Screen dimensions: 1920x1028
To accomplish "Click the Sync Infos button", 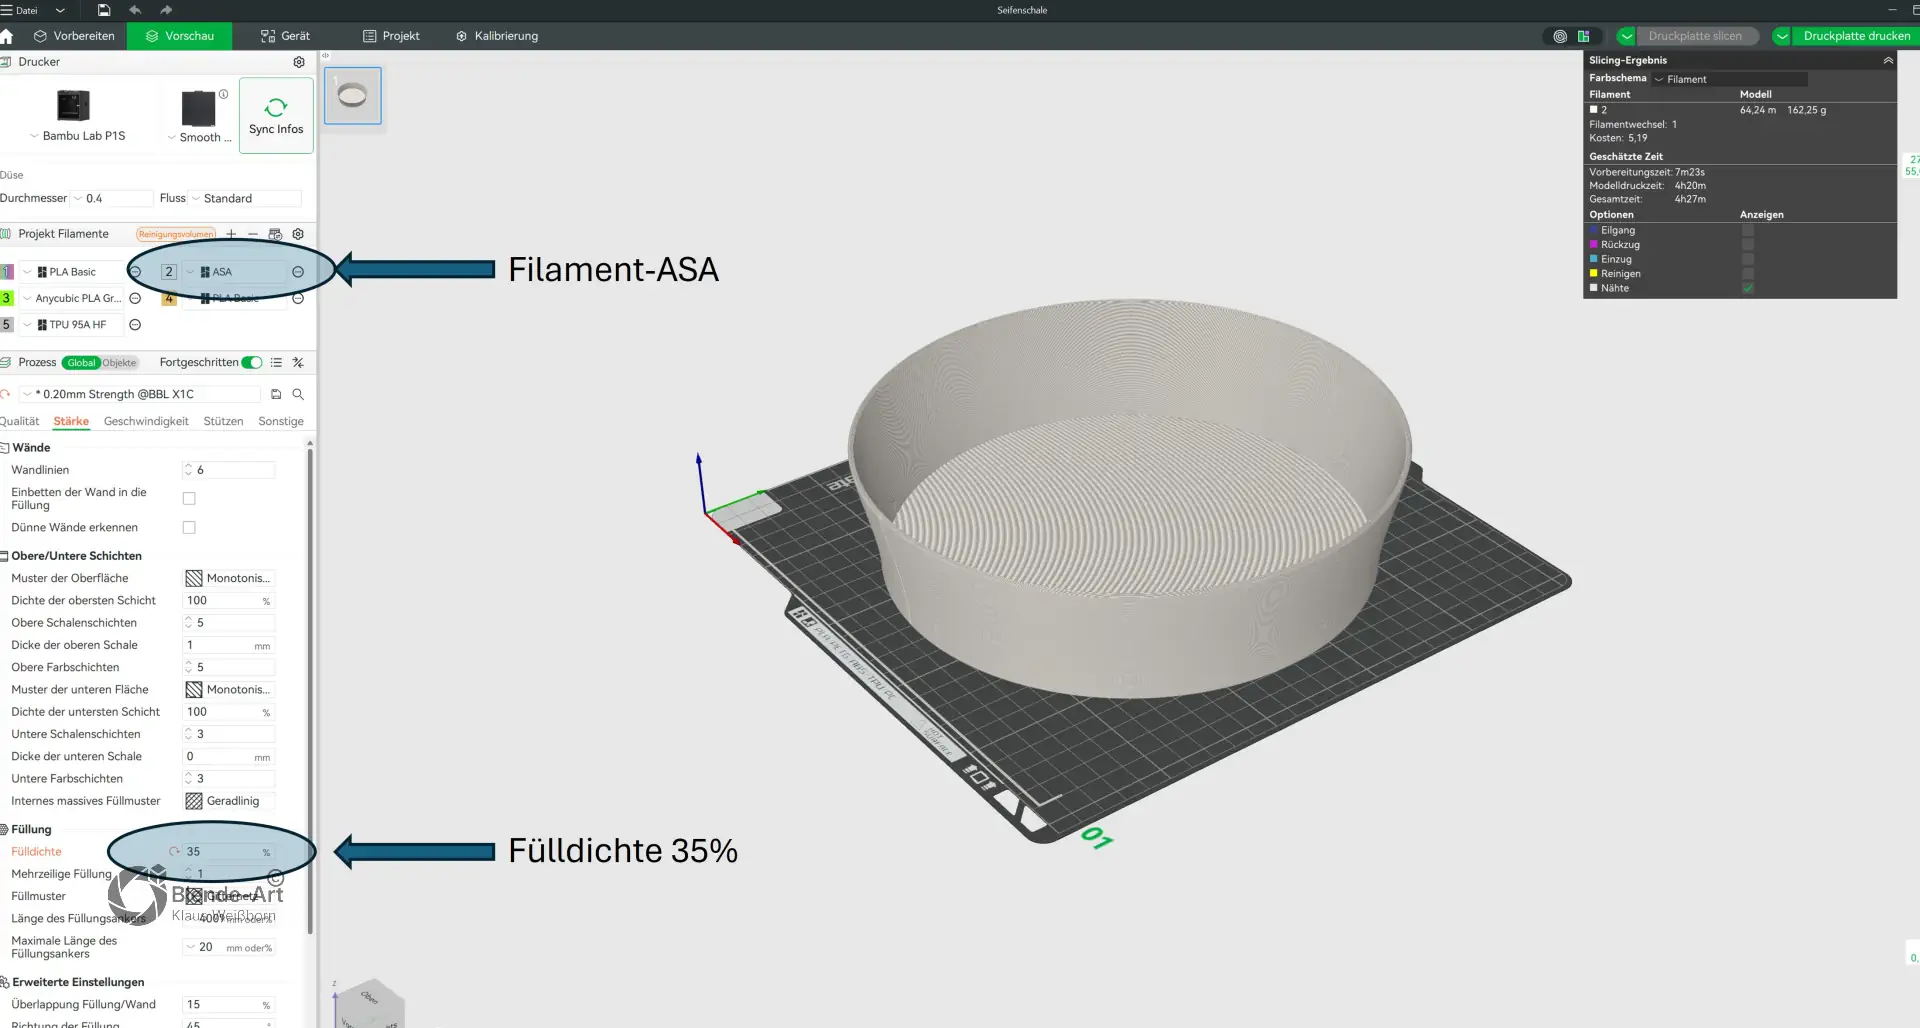I will pos(276,116).
